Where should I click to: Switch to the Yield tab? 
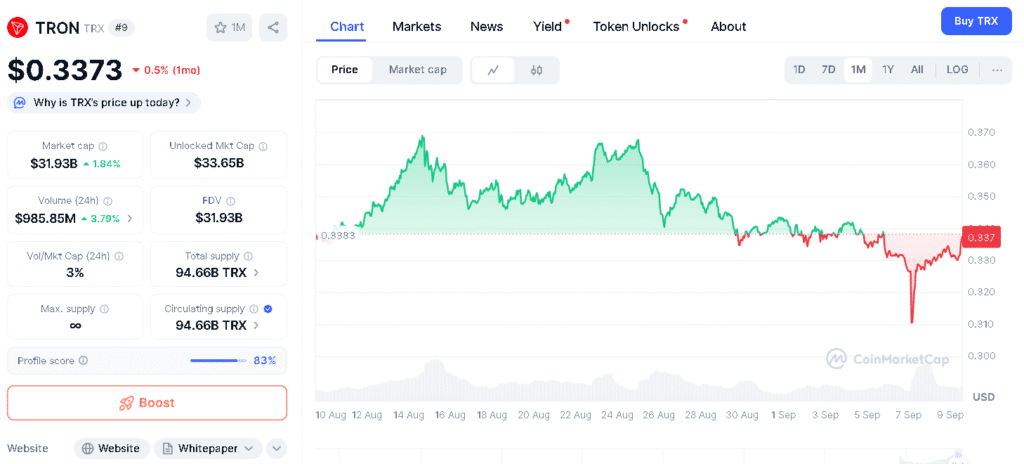pos(547,27)
